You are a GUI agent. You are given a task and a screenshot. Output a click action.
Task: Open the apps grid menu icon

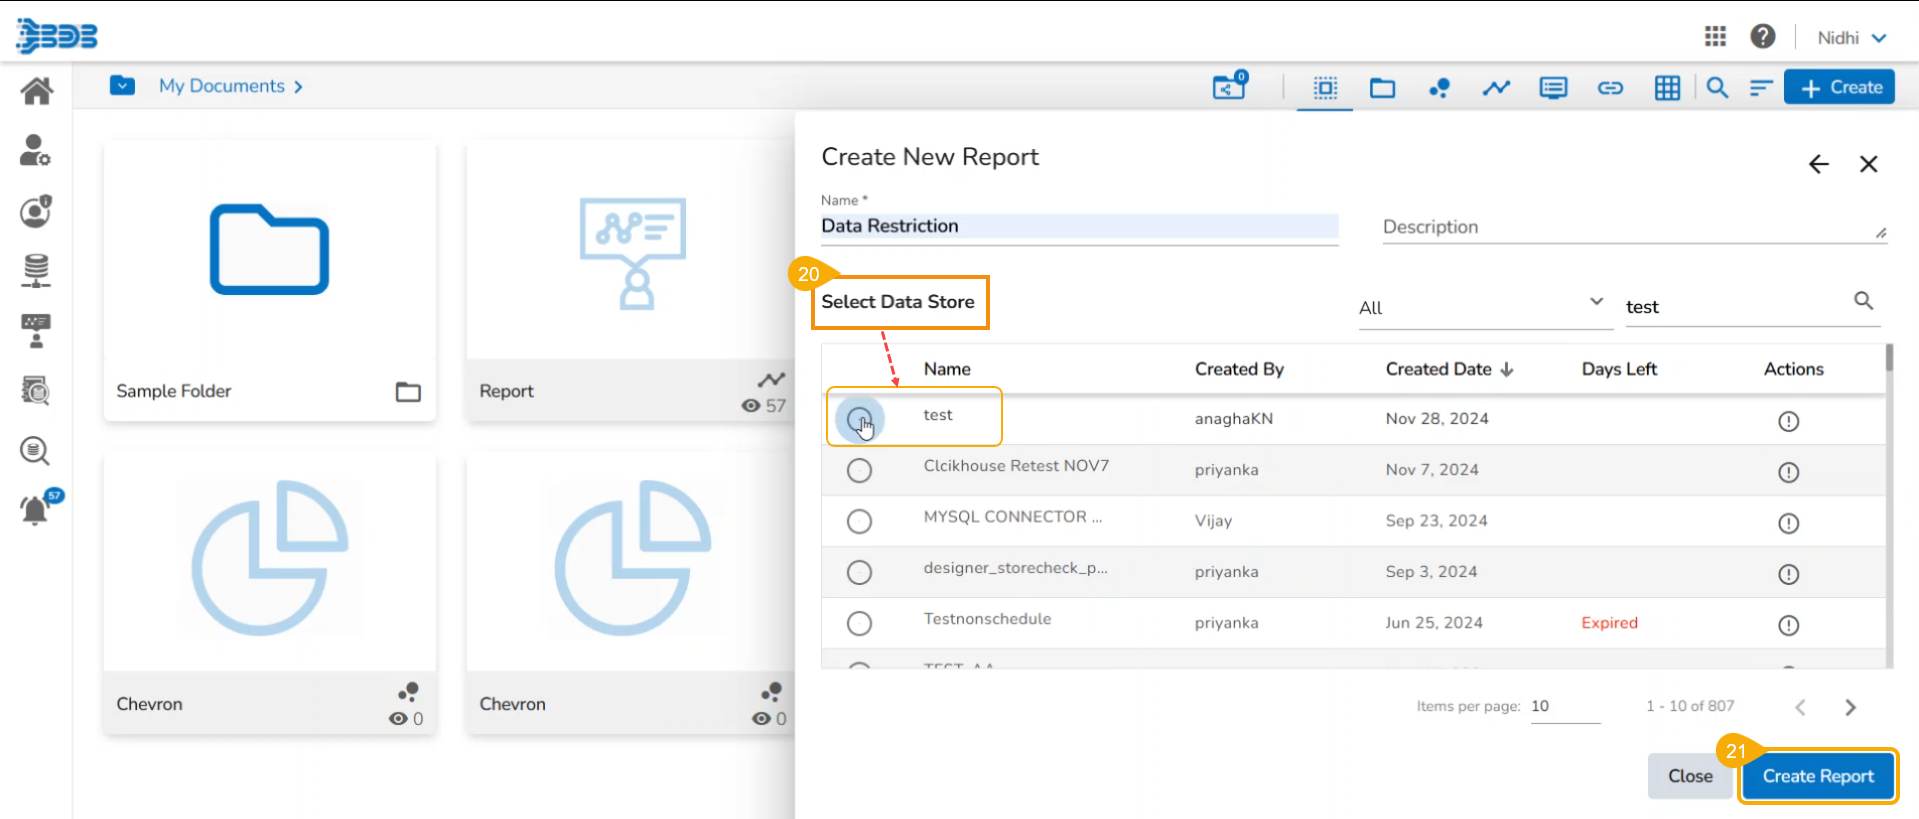point(1715,37)
